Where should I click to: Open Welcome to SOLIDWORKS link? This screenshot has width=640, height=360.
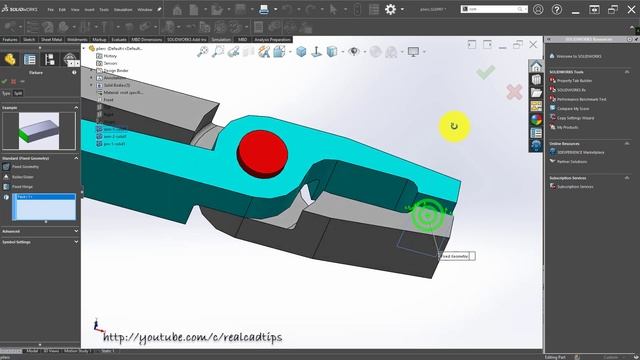[x=579, y=56]
